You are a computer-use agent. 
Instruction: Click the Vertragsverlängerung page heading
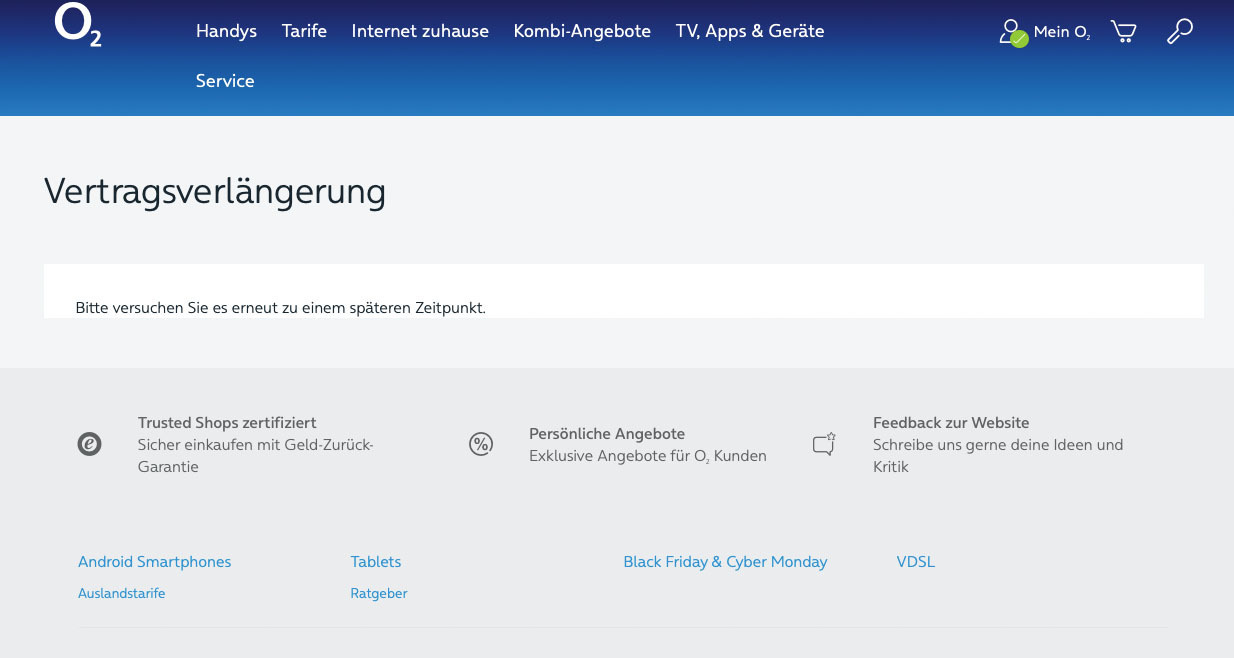[x=215, y=192]
